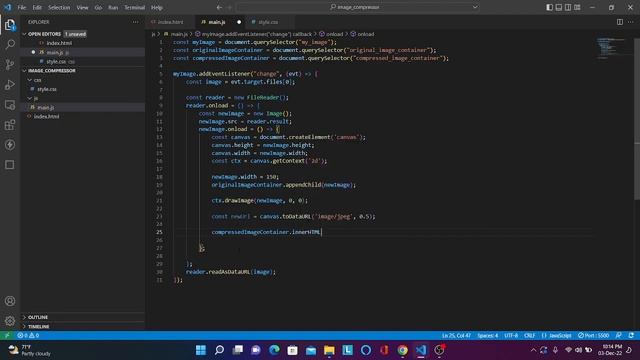The width and height of the screenshot is (640, 360).
Task: Open the Extensions view
Action: point(10,124)
